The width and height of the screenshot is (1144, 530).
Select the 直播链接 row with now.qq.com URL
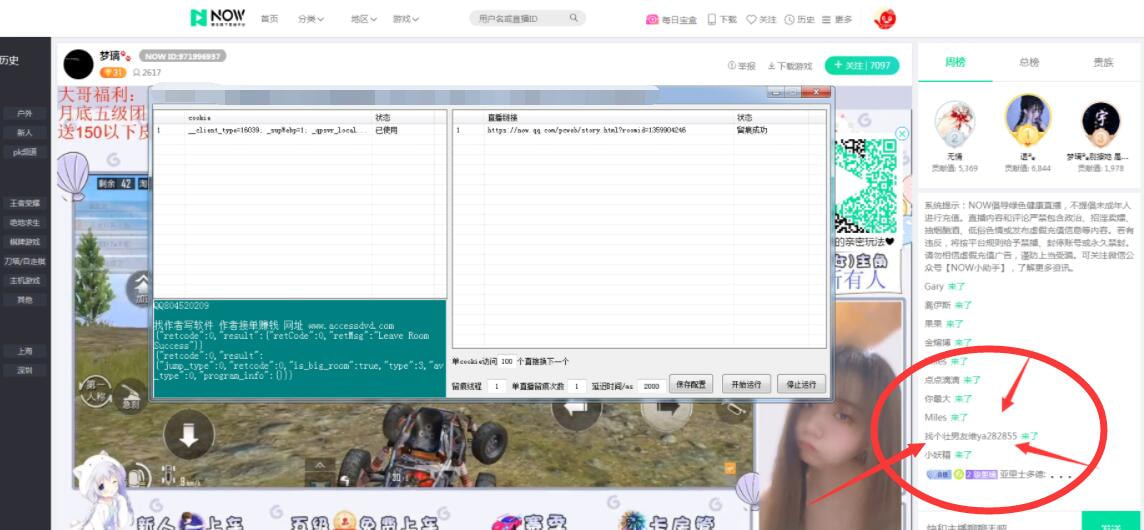click(639, 131)
